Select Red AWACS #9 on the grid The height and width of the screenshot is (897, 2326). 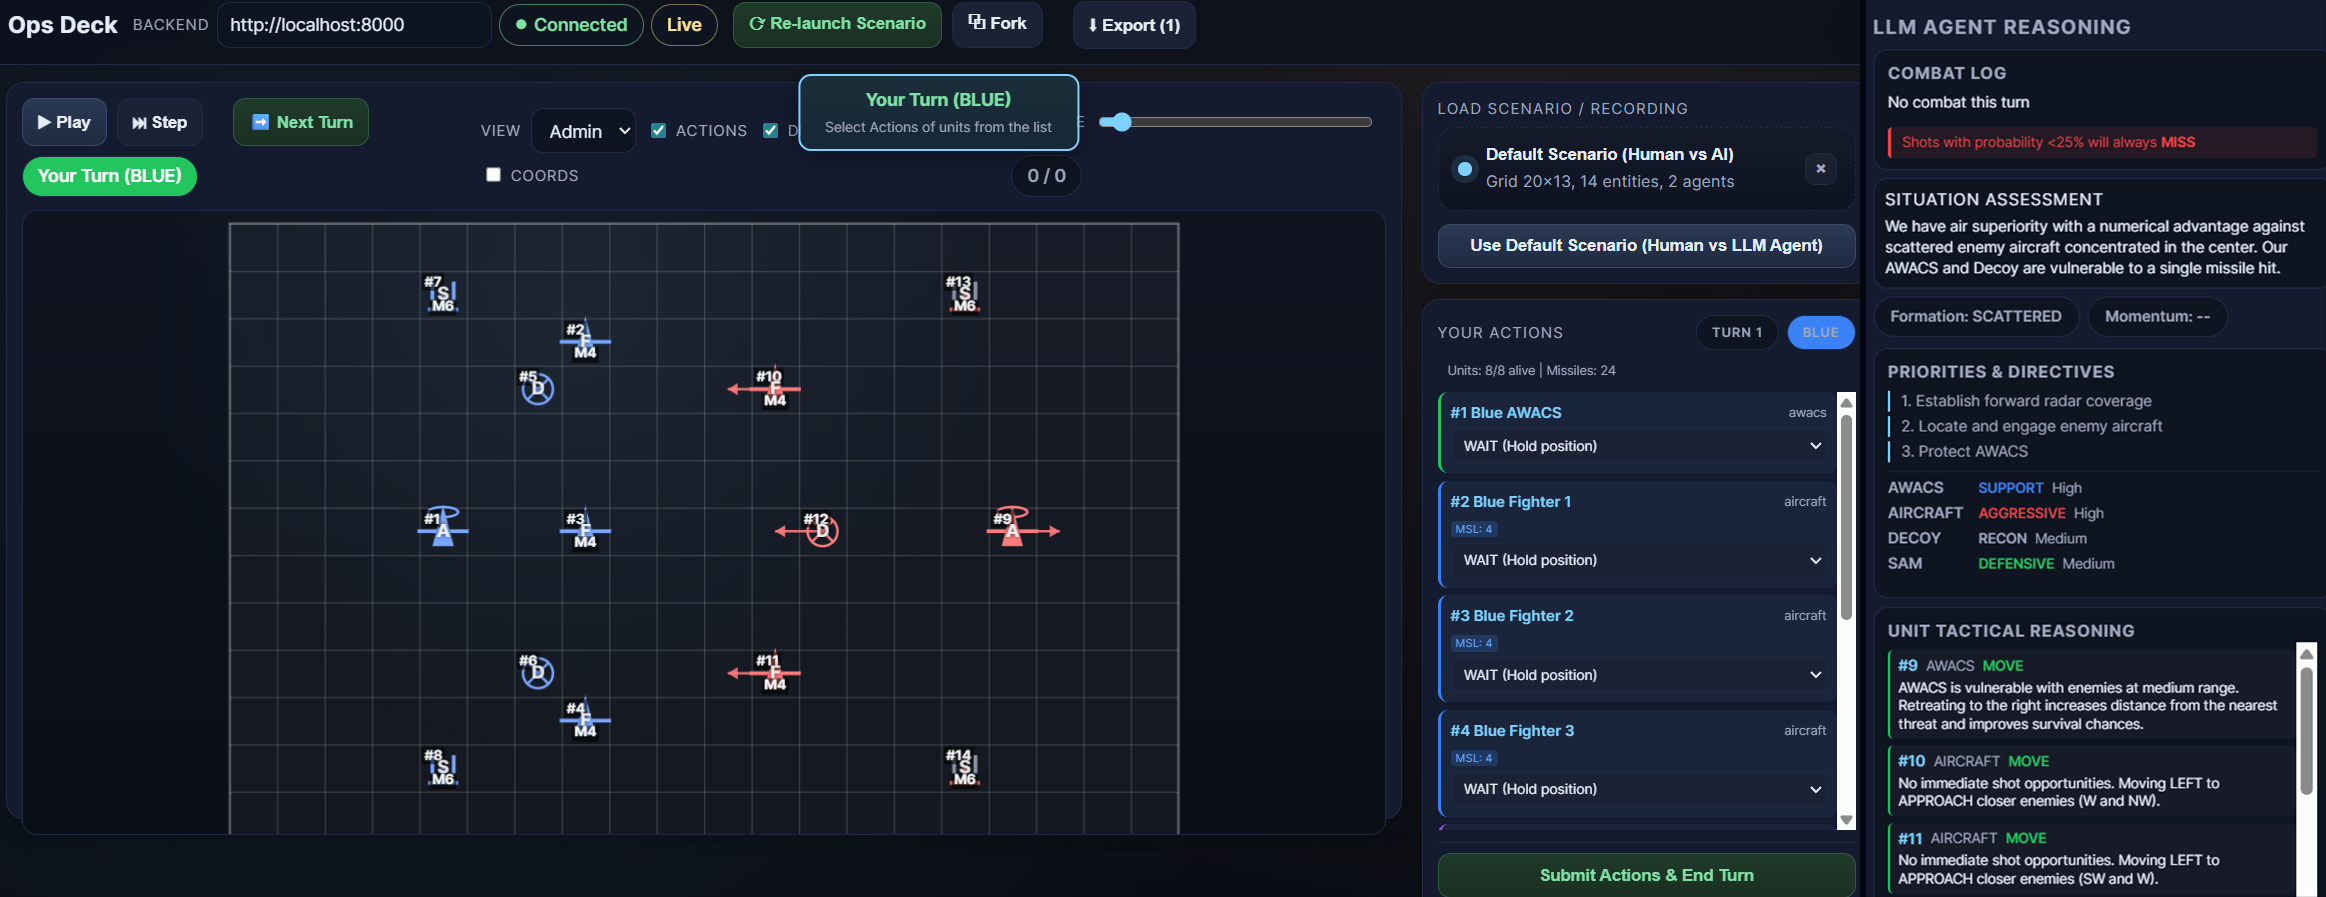click(x=1012, y=529)
